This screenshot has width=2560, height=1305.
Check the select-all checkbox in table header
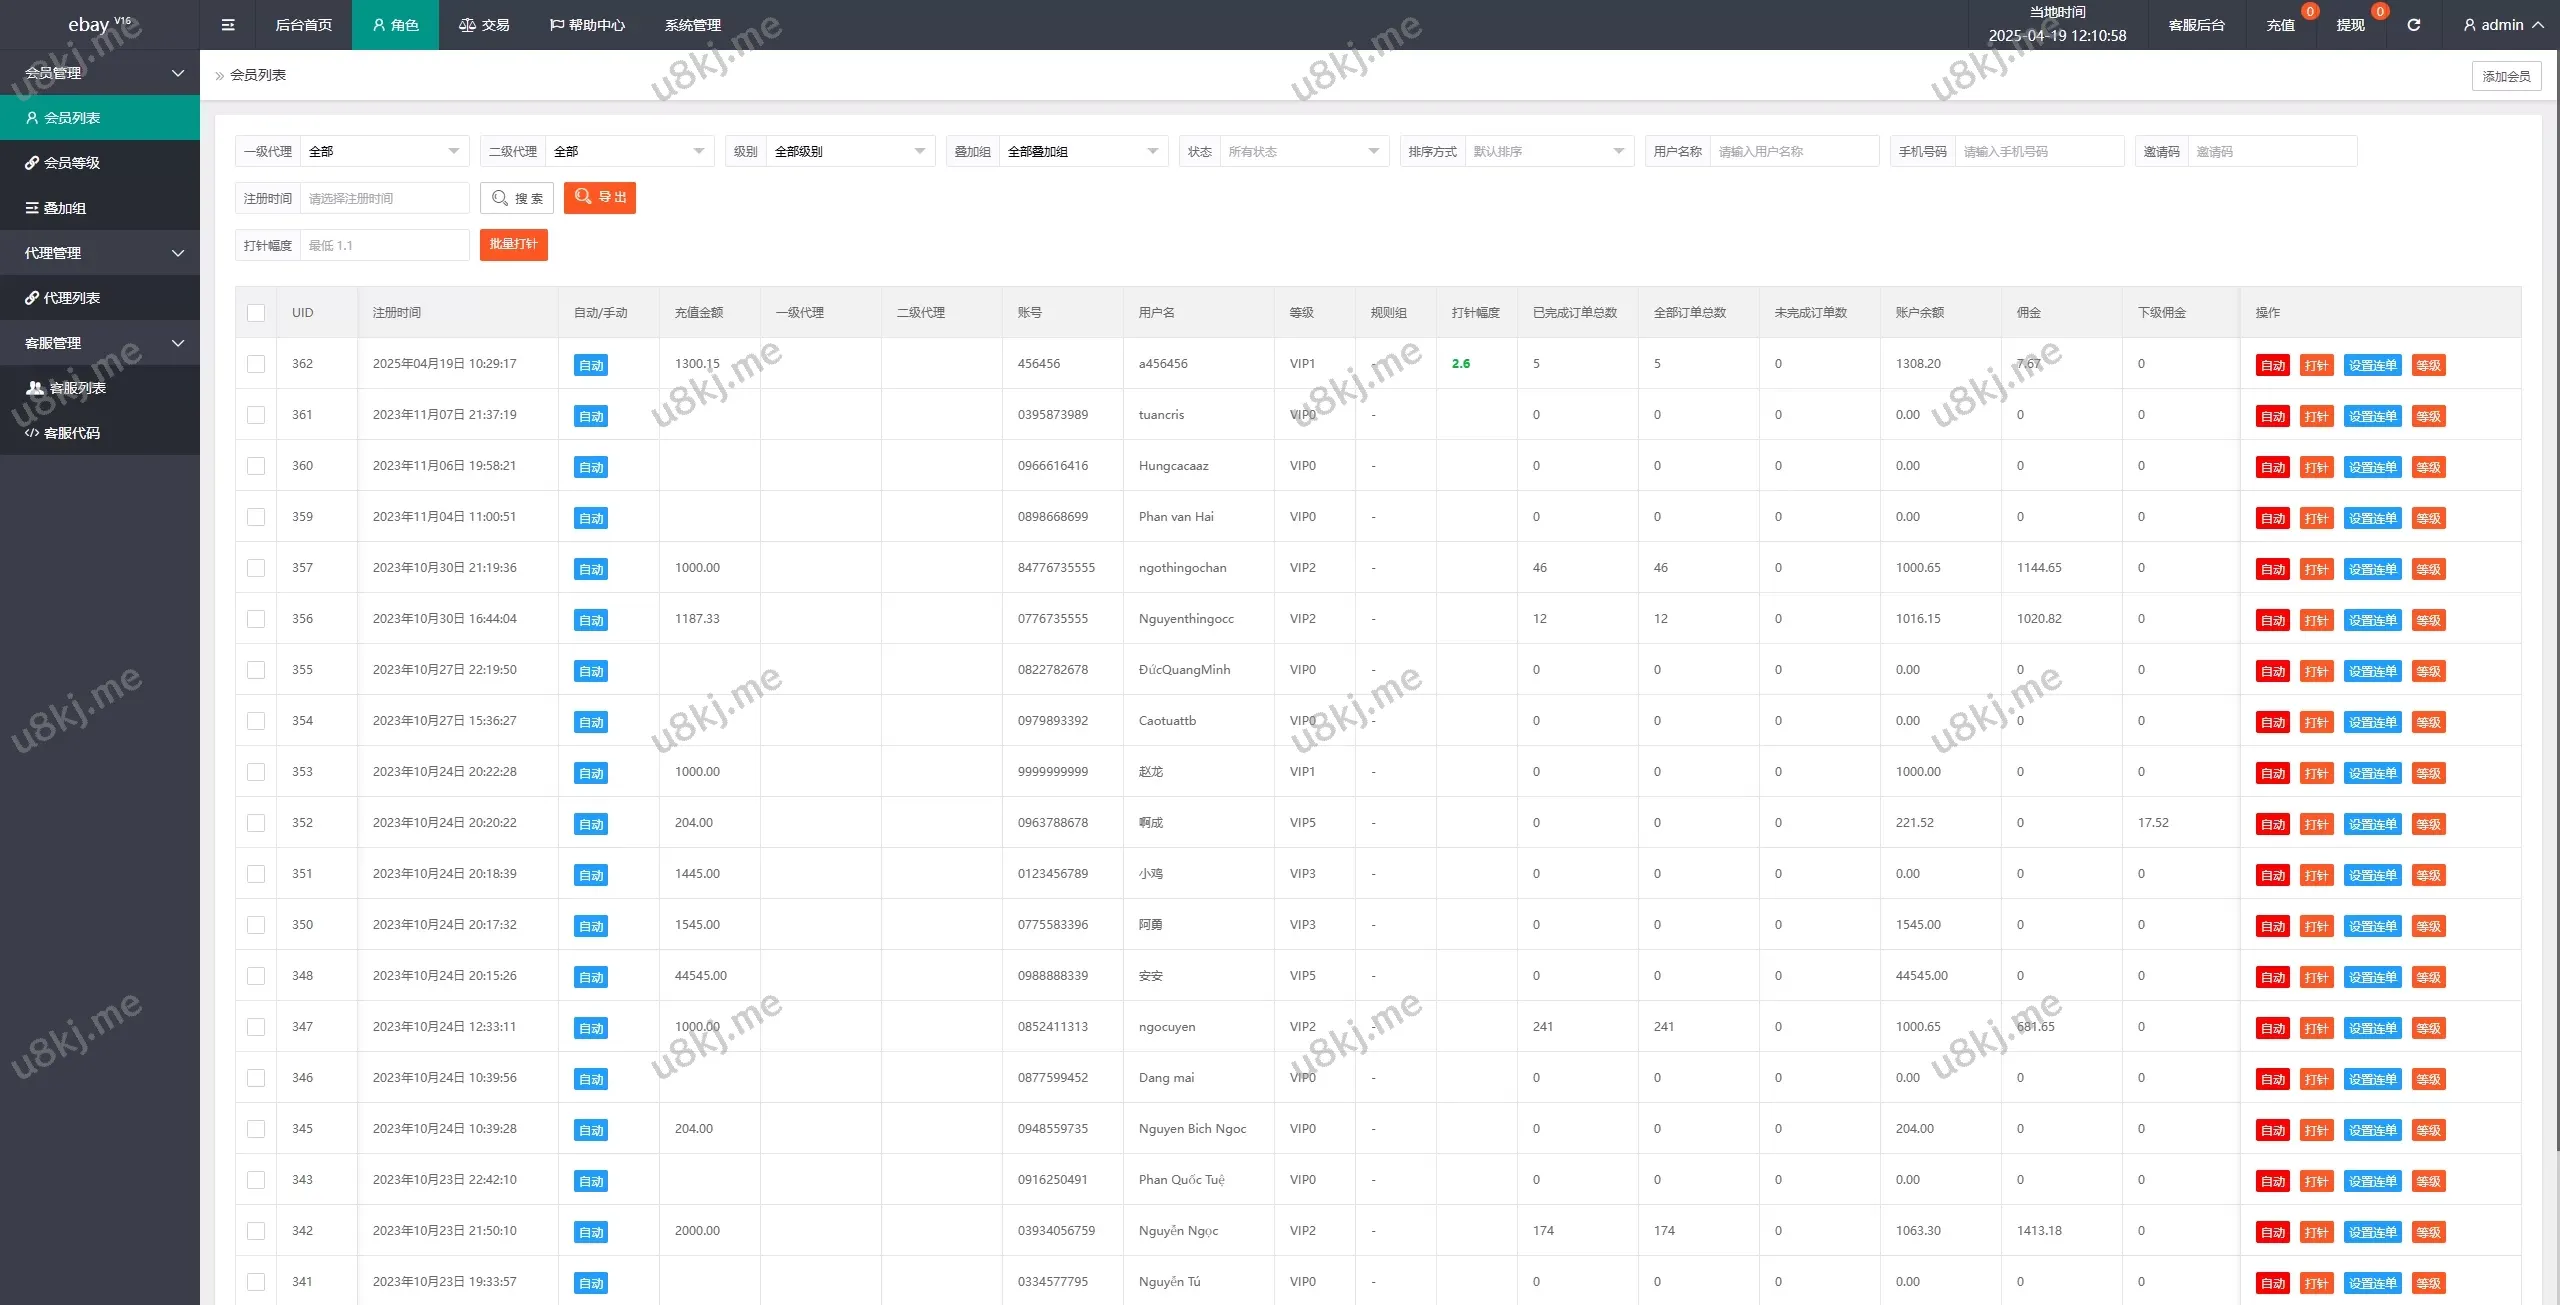pyautogui.click(x=256, y=313)
